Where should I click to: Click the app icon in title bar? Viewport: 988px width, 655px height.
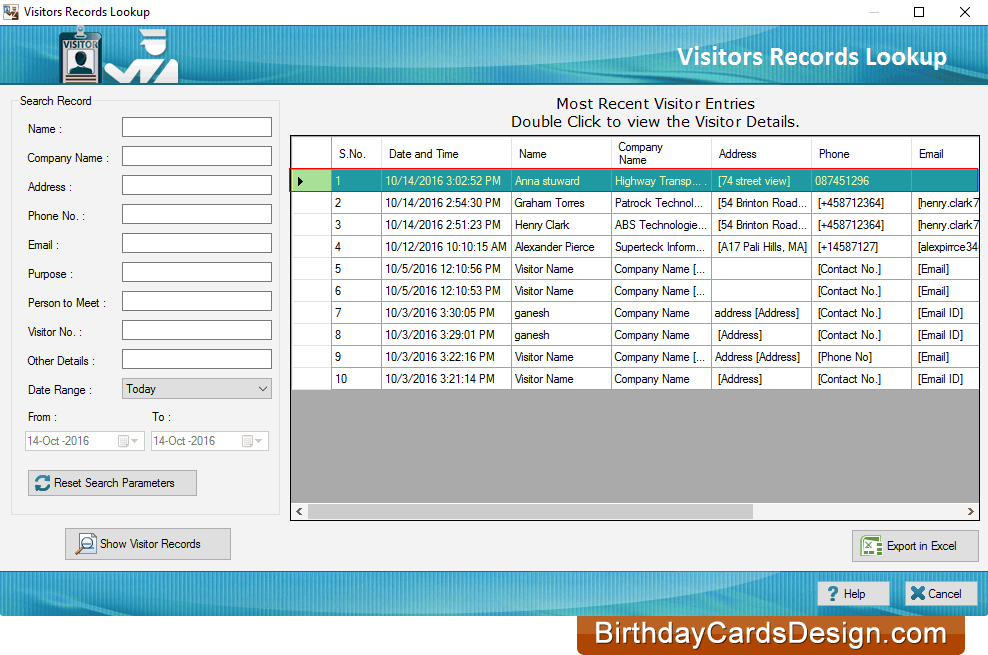click(11, 11)
